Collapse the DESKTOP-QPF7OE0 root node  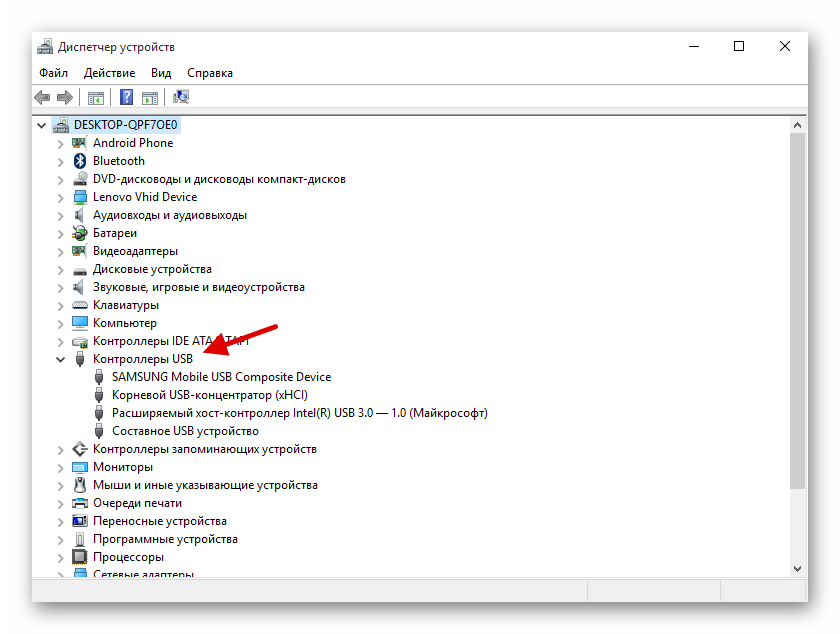coord(42,125)
